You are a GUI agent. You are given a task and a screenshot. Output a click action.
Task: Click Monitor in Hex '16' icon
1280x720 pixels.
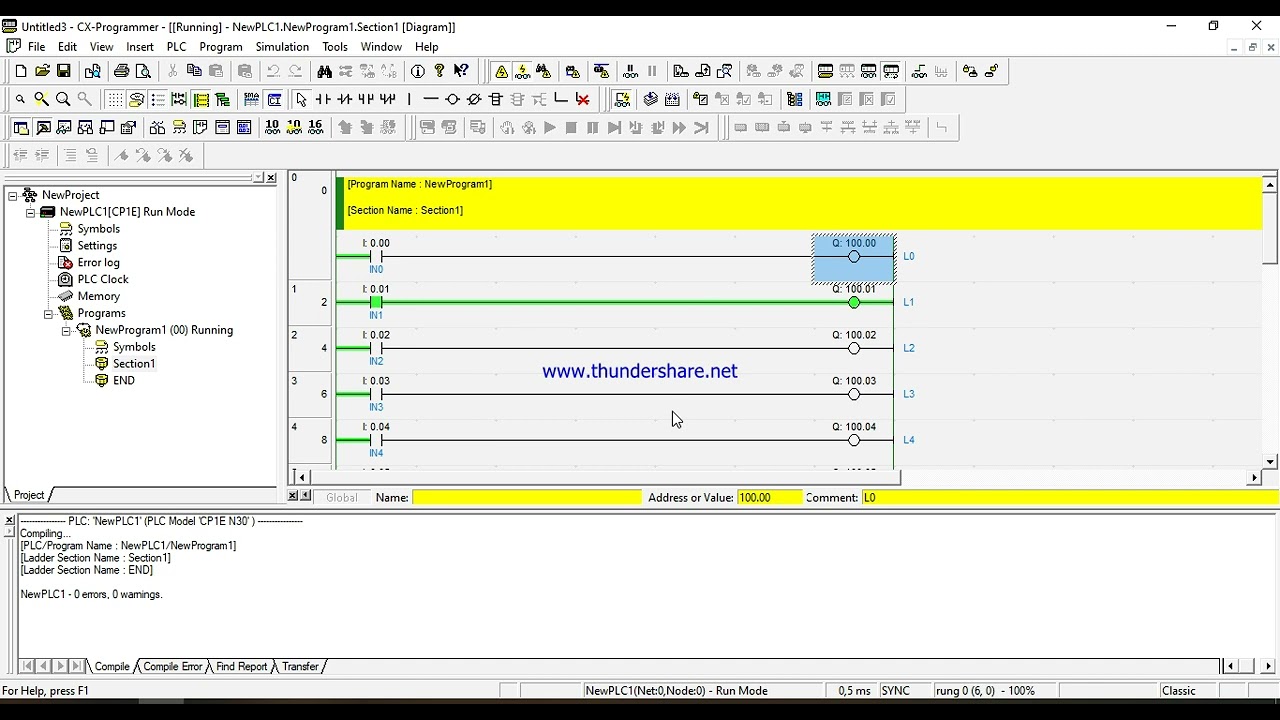click(x=316, y=127)
